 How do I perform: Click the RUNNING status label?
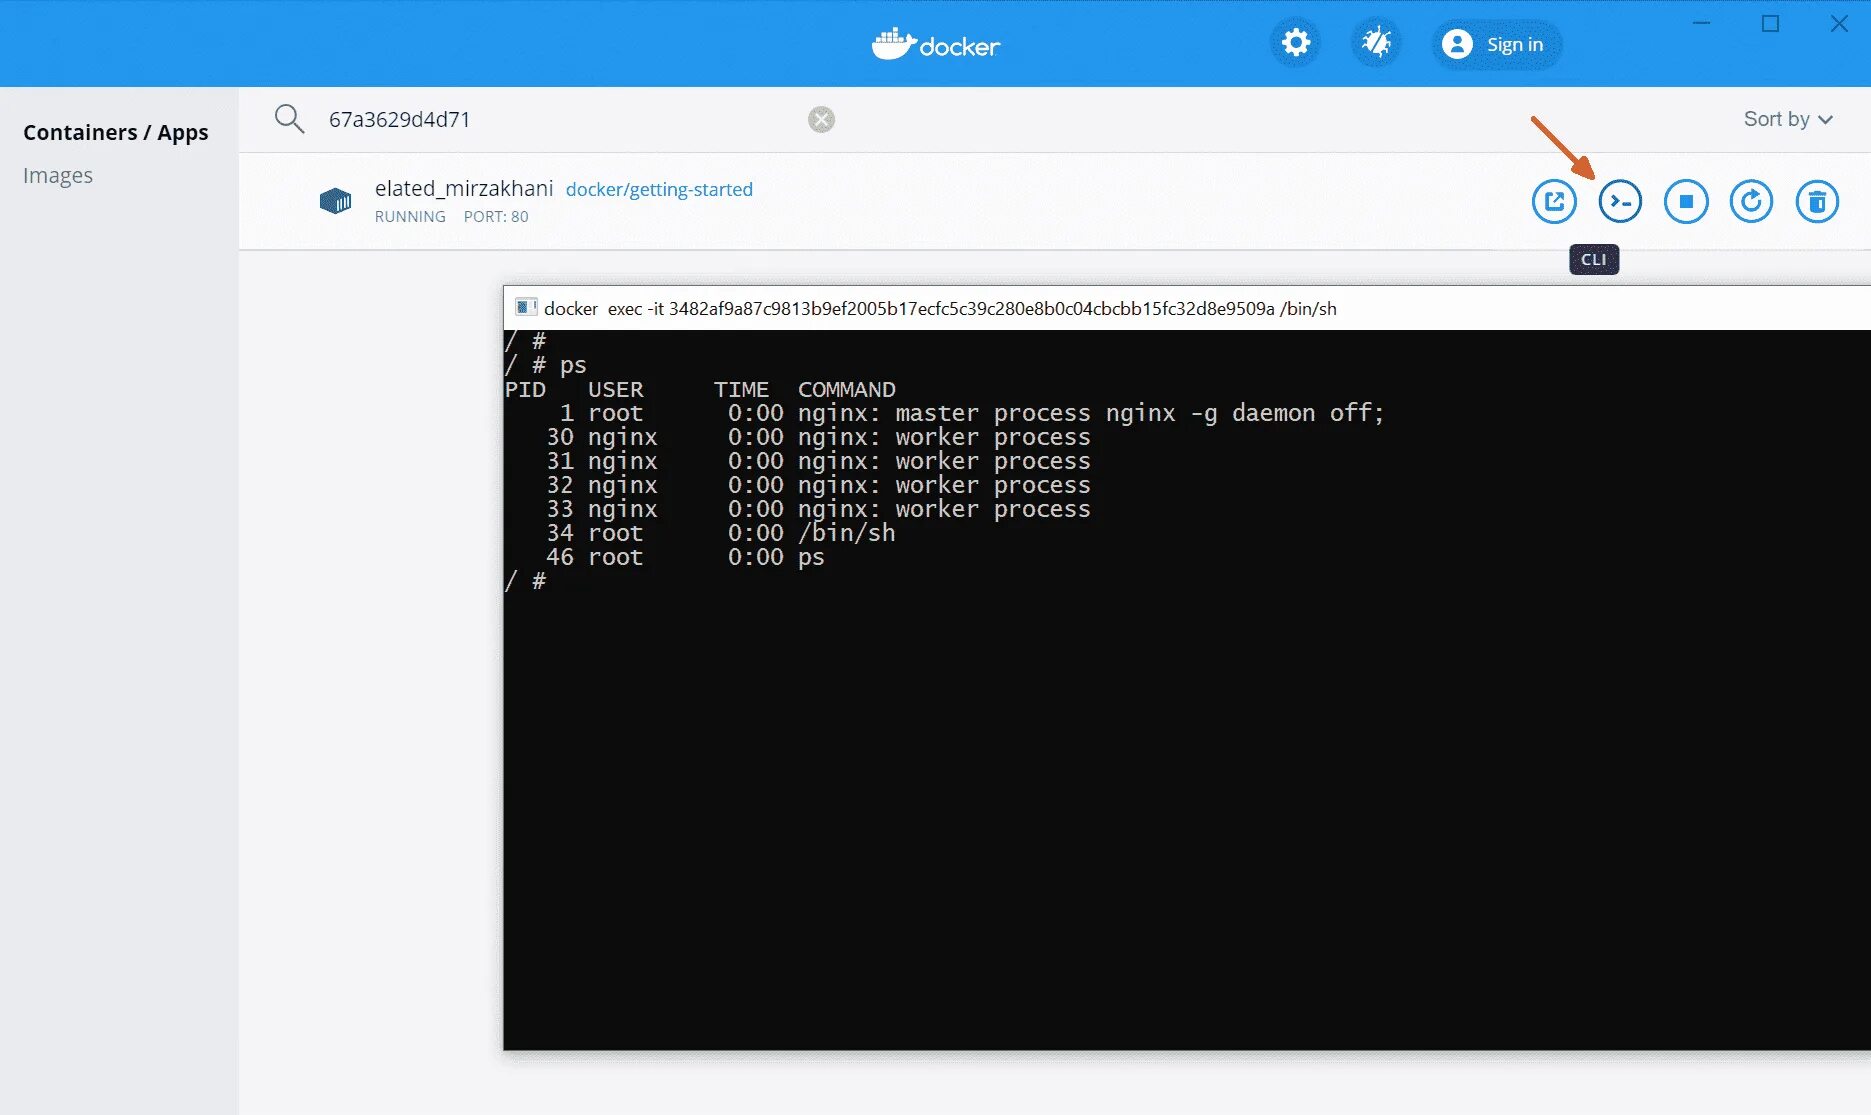(410, 217)
